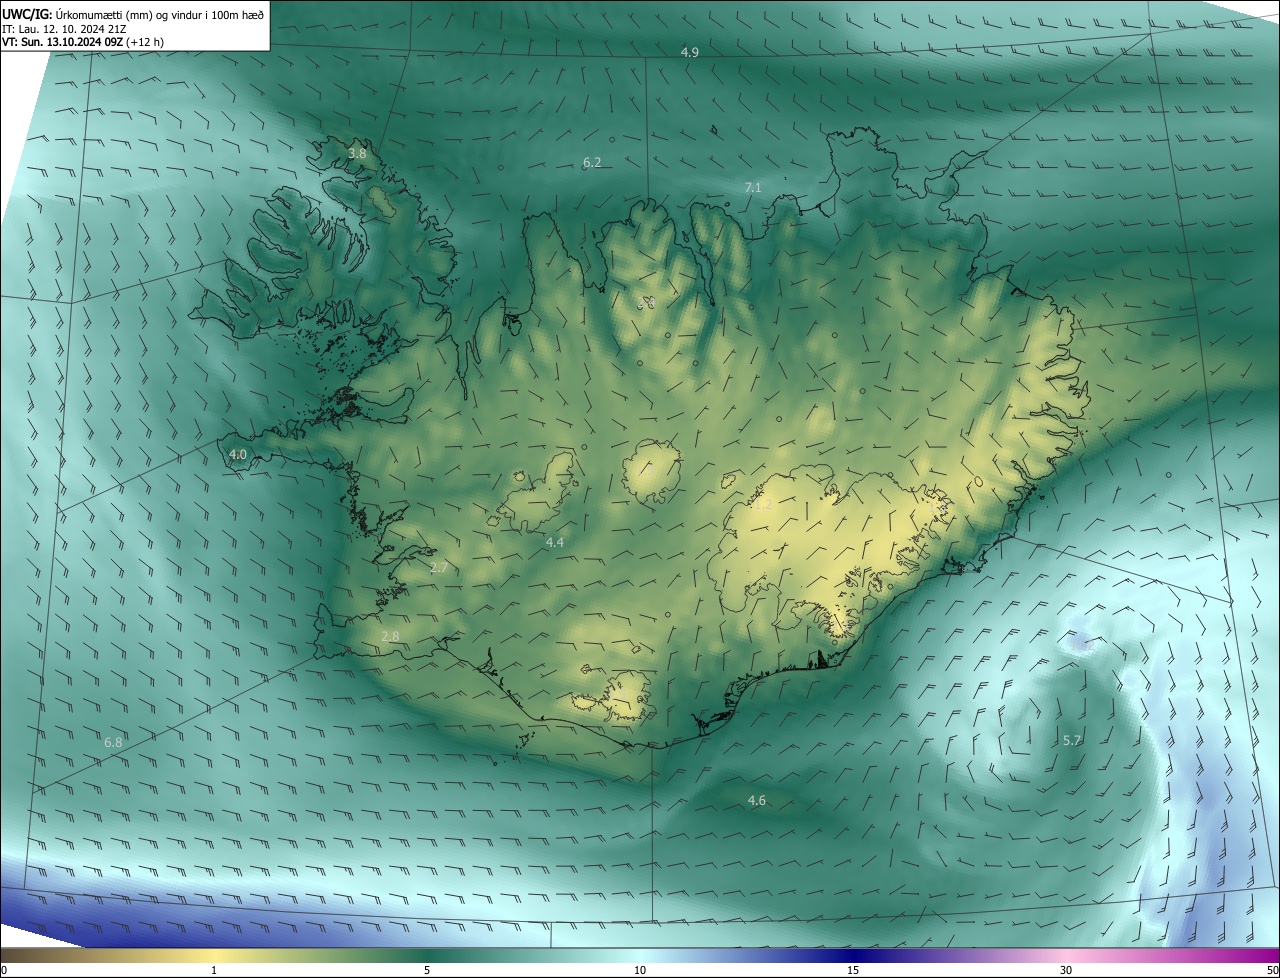The width and height of the screenshot is (1280, 978).
Task: Click the color scale tick label '30'
Action: tap(1066, 970)
